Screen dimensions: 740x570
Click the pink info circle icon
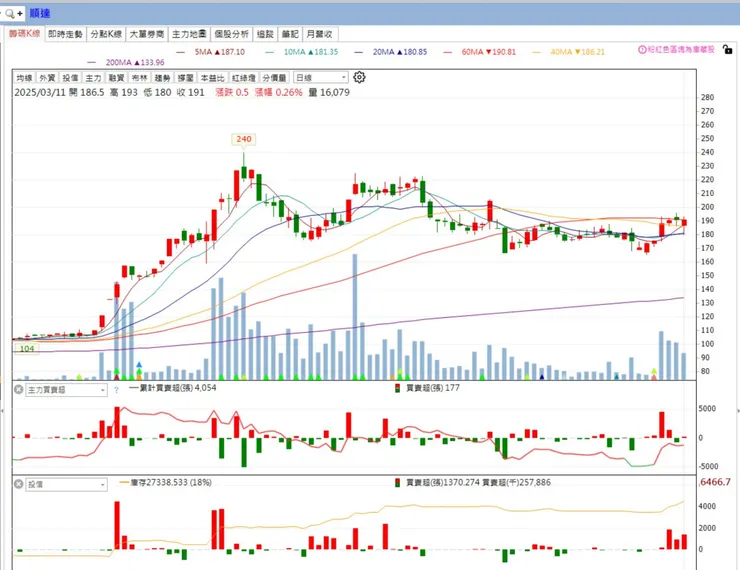[x=642, y=49]
